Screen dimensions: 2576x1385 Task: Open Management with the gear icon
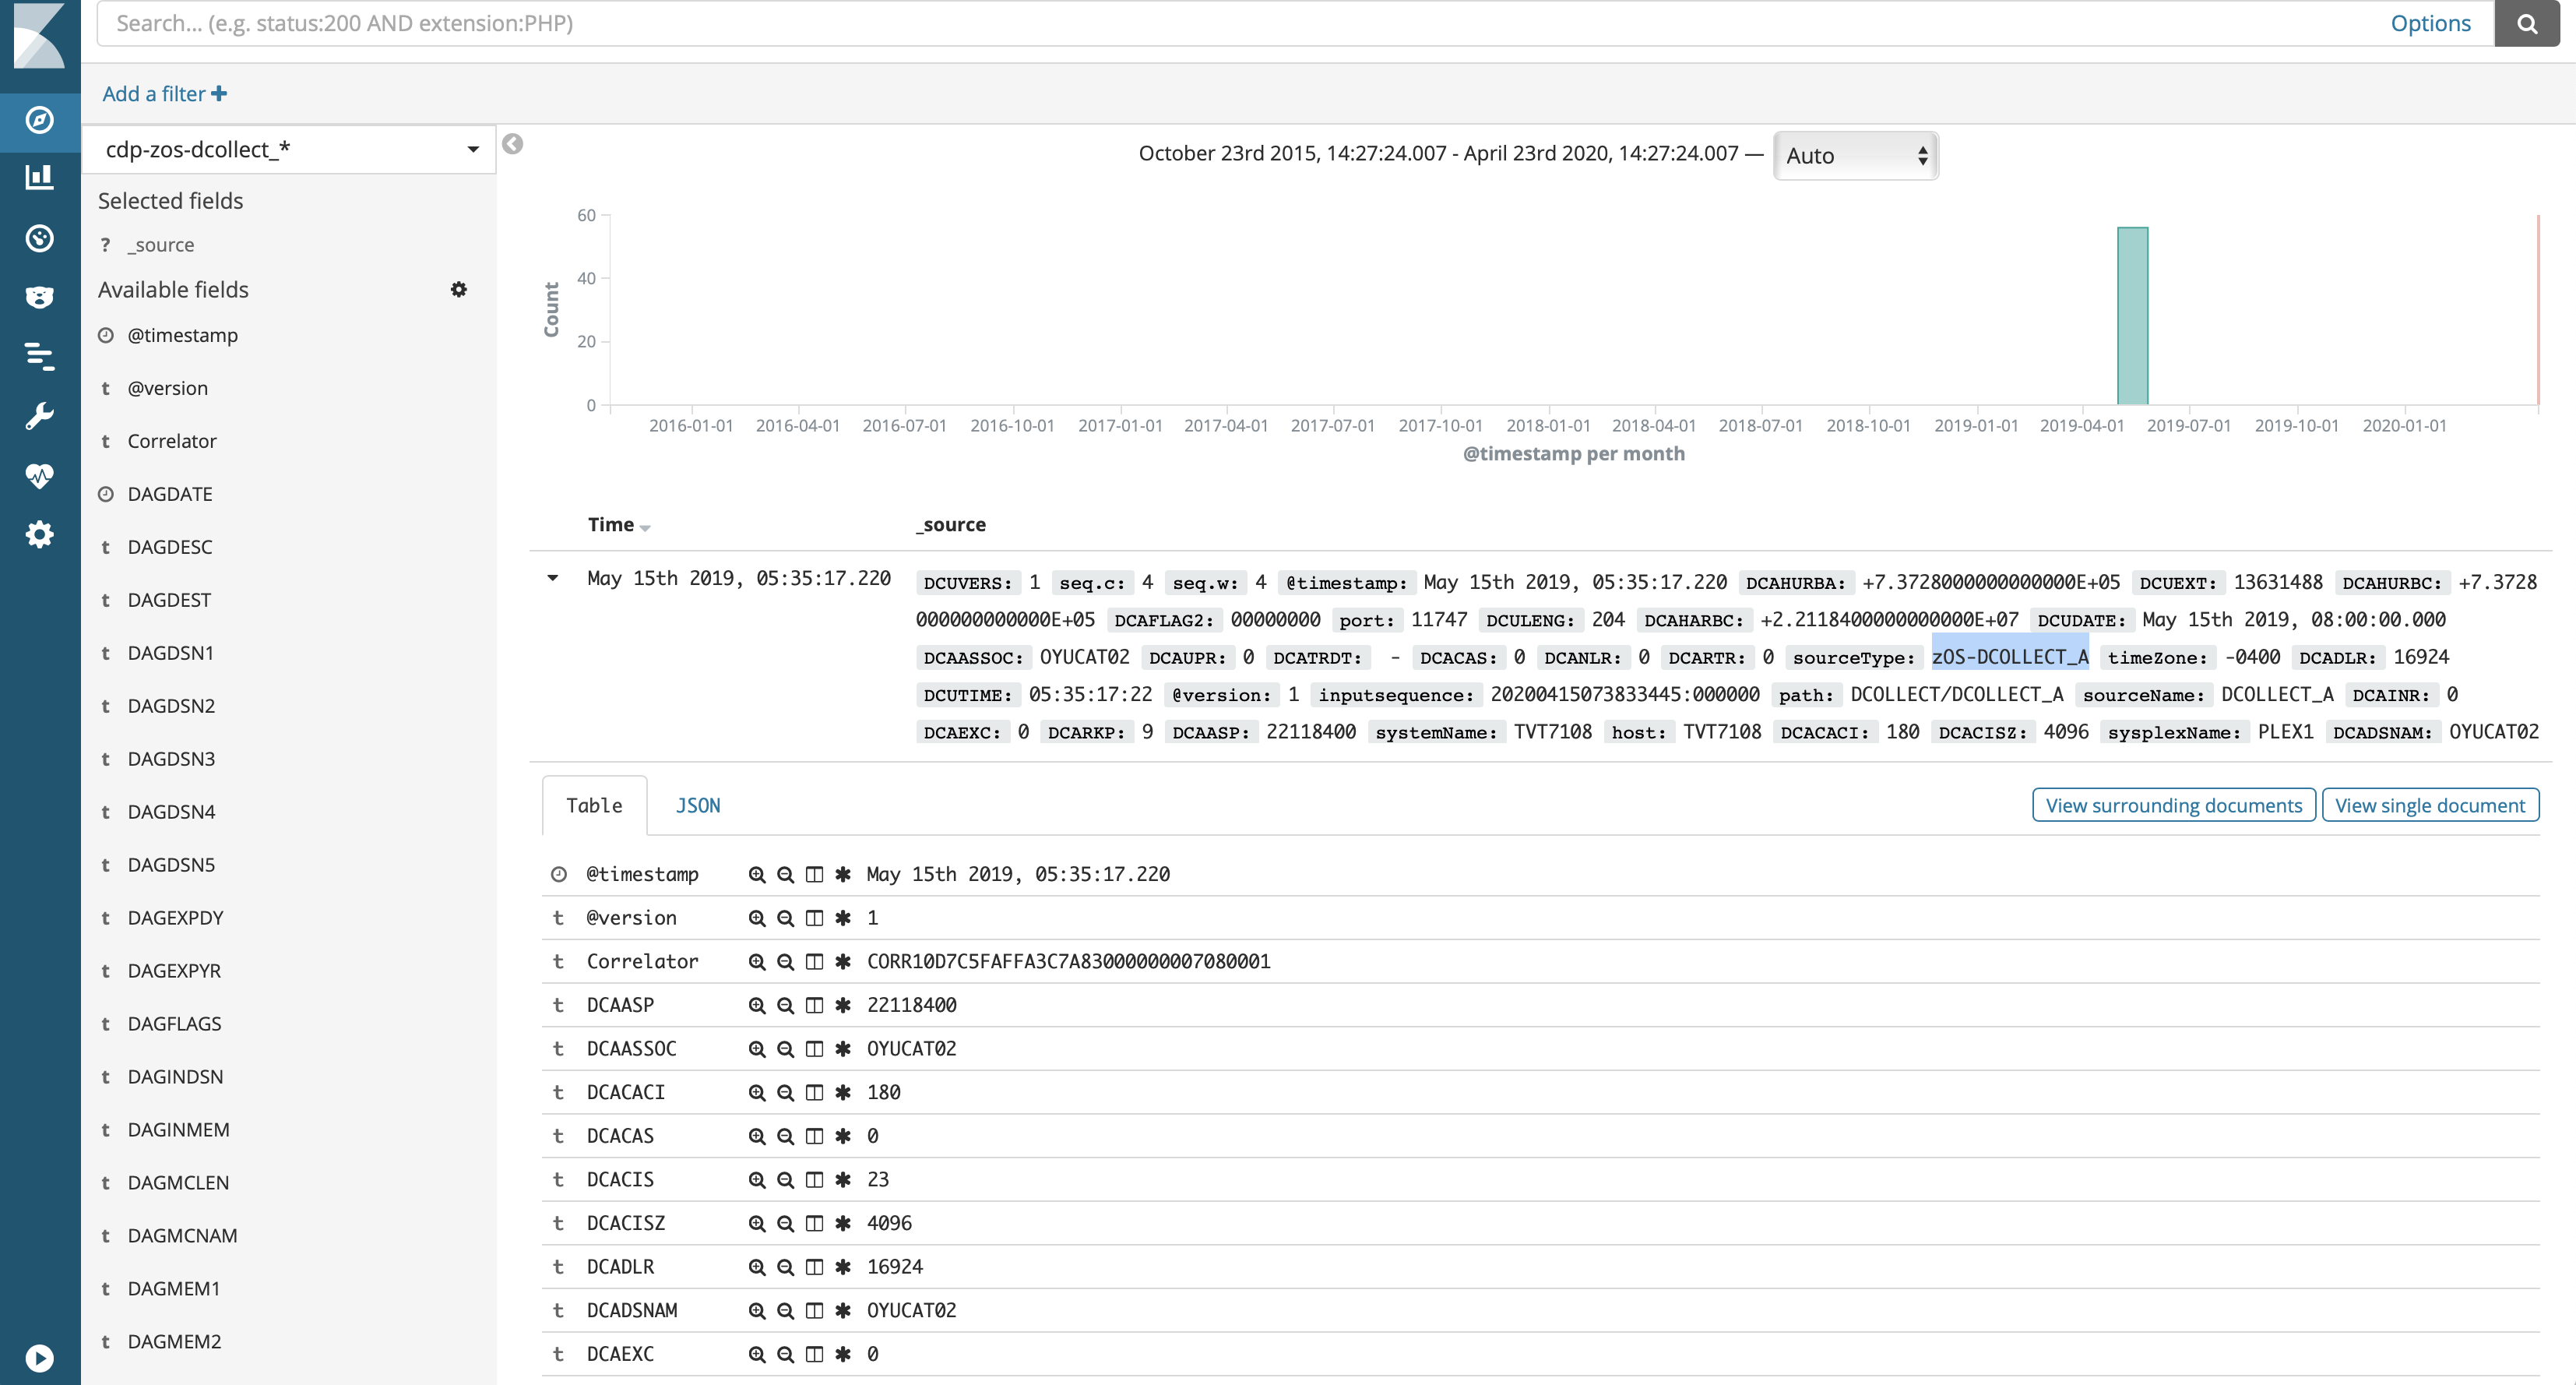coord(40,534)
